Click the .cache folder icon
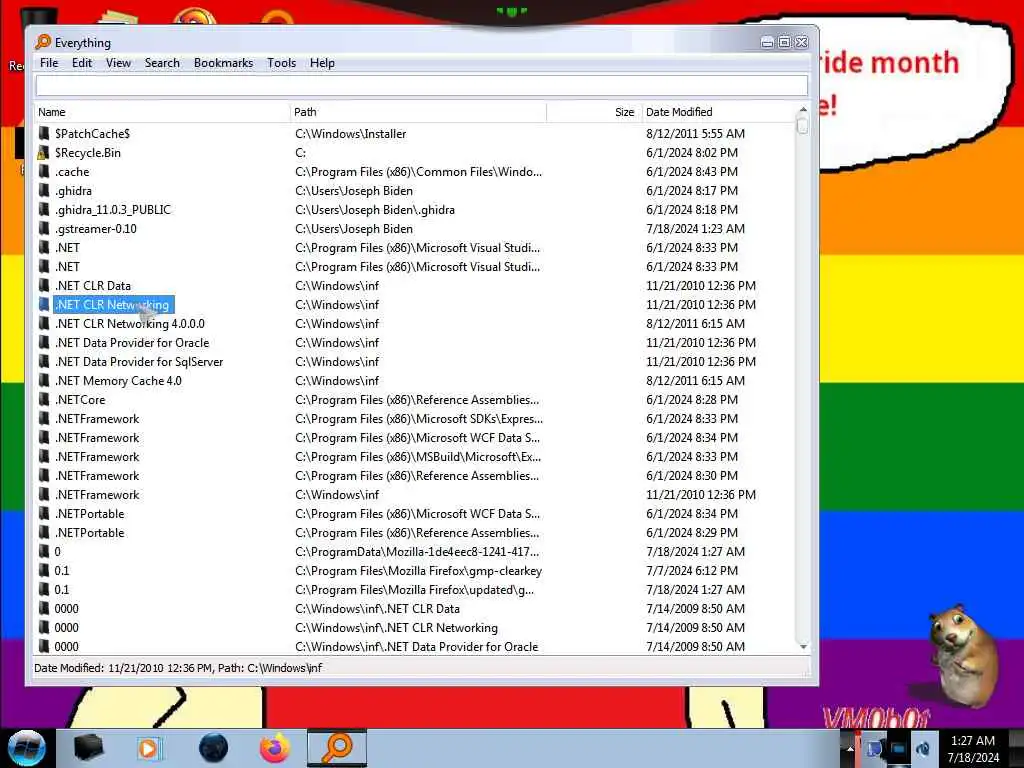The image size is (1024, 768). click(44, 172)
